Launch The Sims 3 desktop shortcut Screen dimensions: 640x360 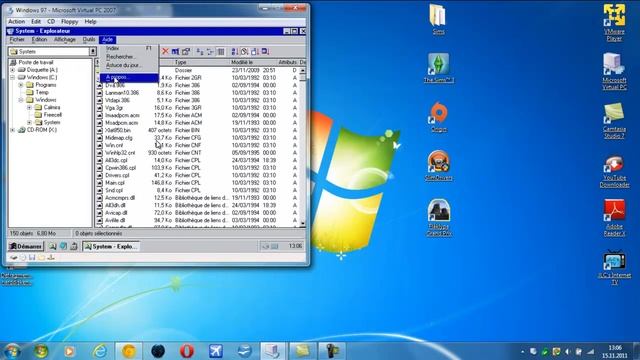(x=438, y=68)
